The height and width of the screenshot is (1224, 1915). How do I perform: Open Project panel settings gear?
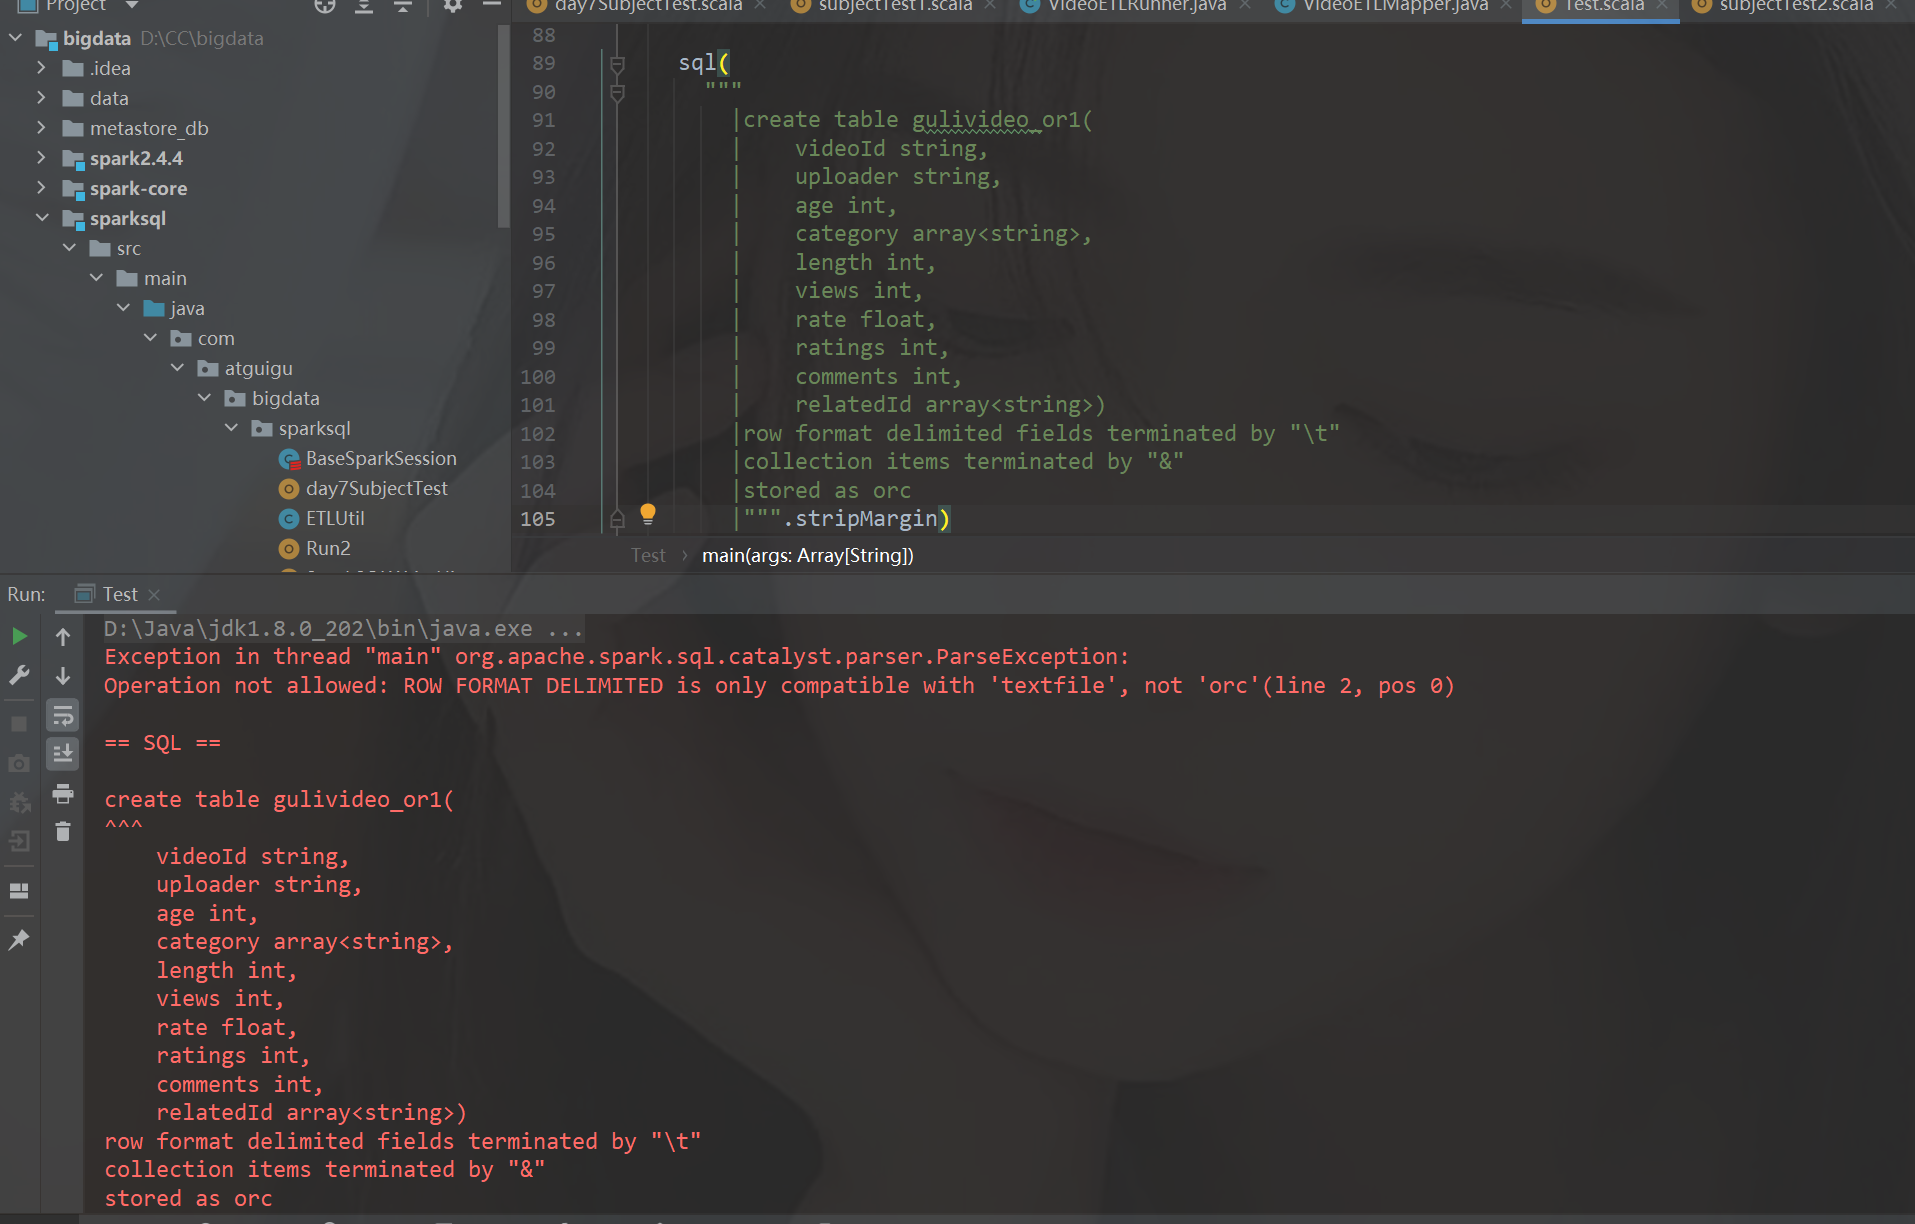pos(453,6)
